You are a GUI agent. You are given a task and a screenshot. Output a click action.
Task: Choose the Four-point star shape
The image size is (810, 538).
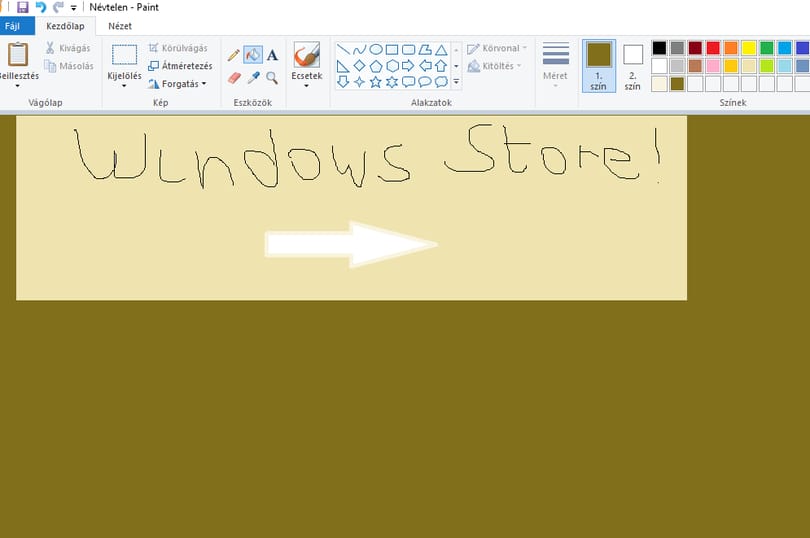point(360,82)
